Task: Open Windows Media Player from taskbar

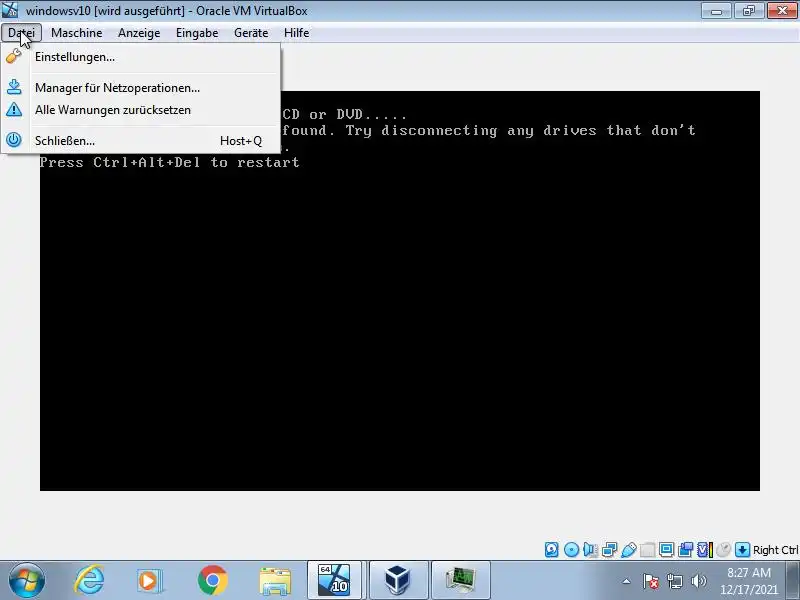Action: coord(149,581)
